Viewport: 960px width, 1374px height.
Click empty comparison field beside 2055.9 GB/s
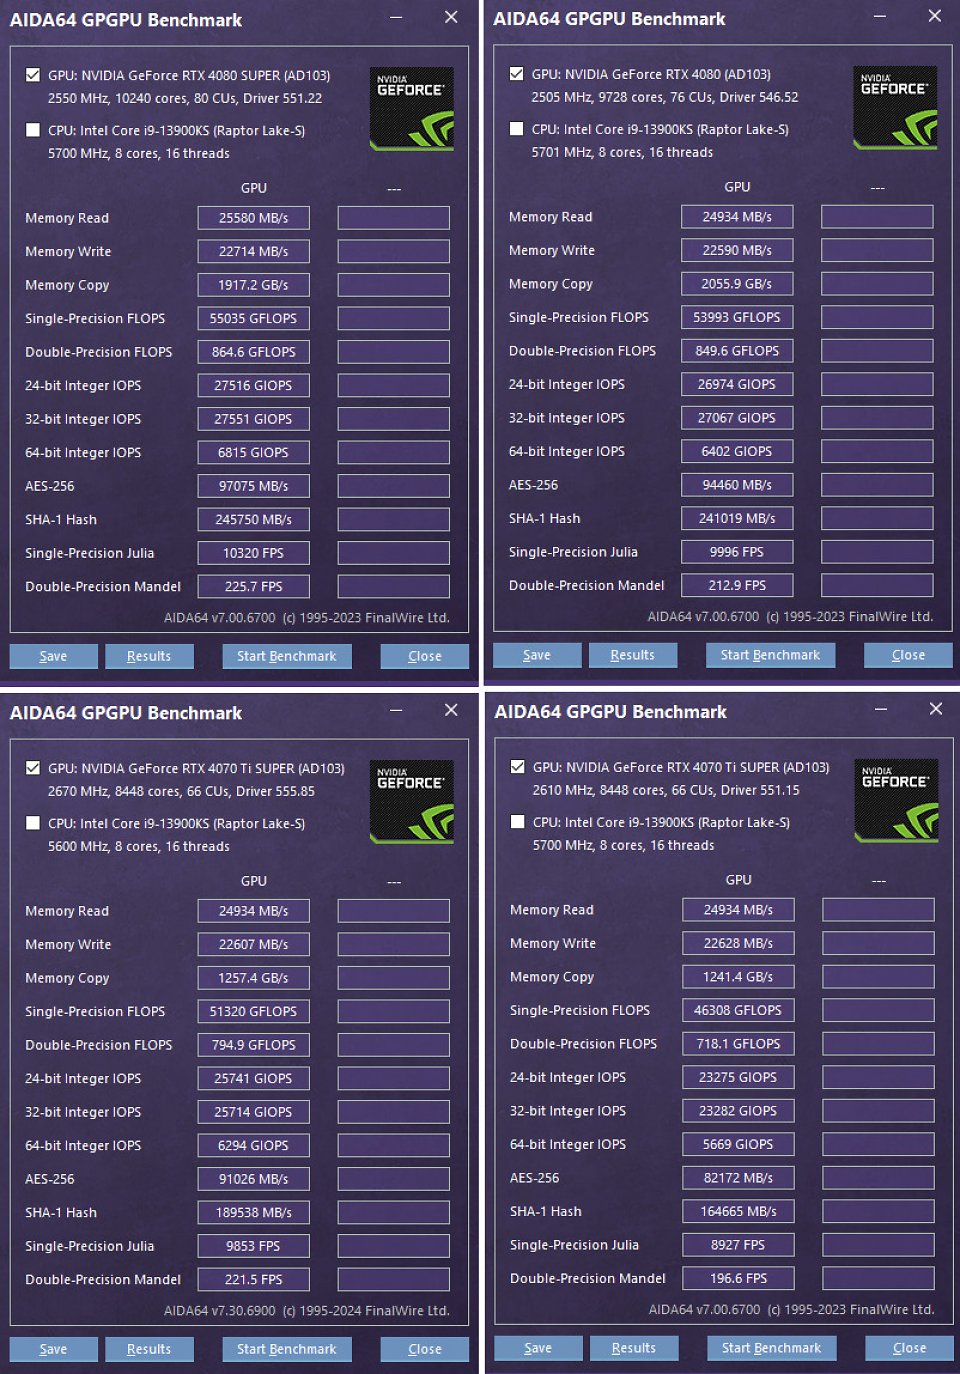click(877, 284)
